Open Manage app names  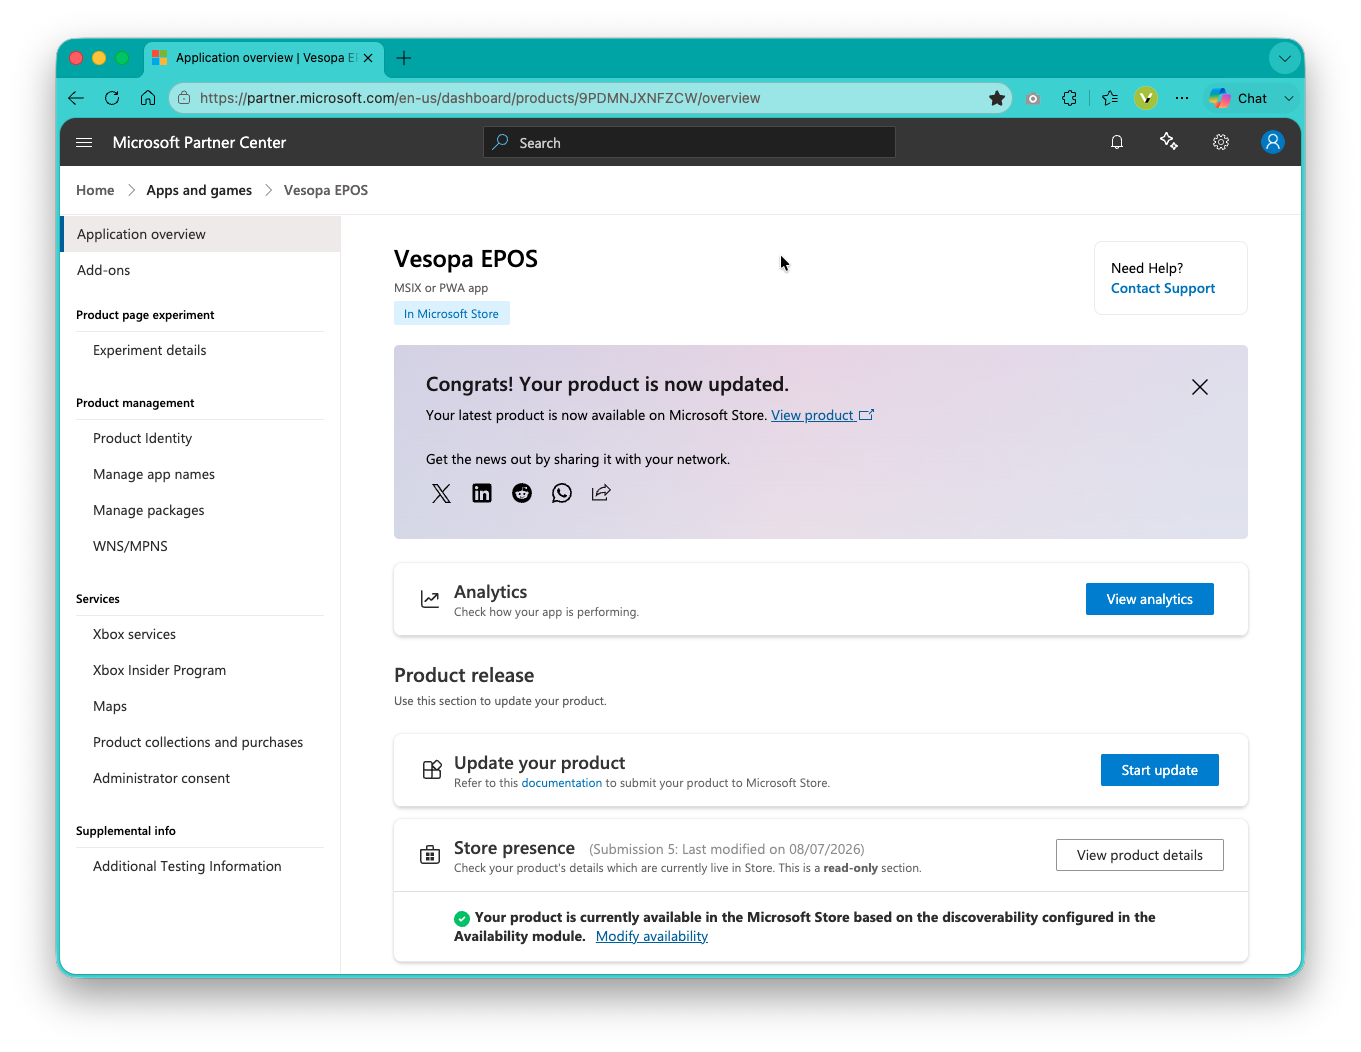(154, 474)
